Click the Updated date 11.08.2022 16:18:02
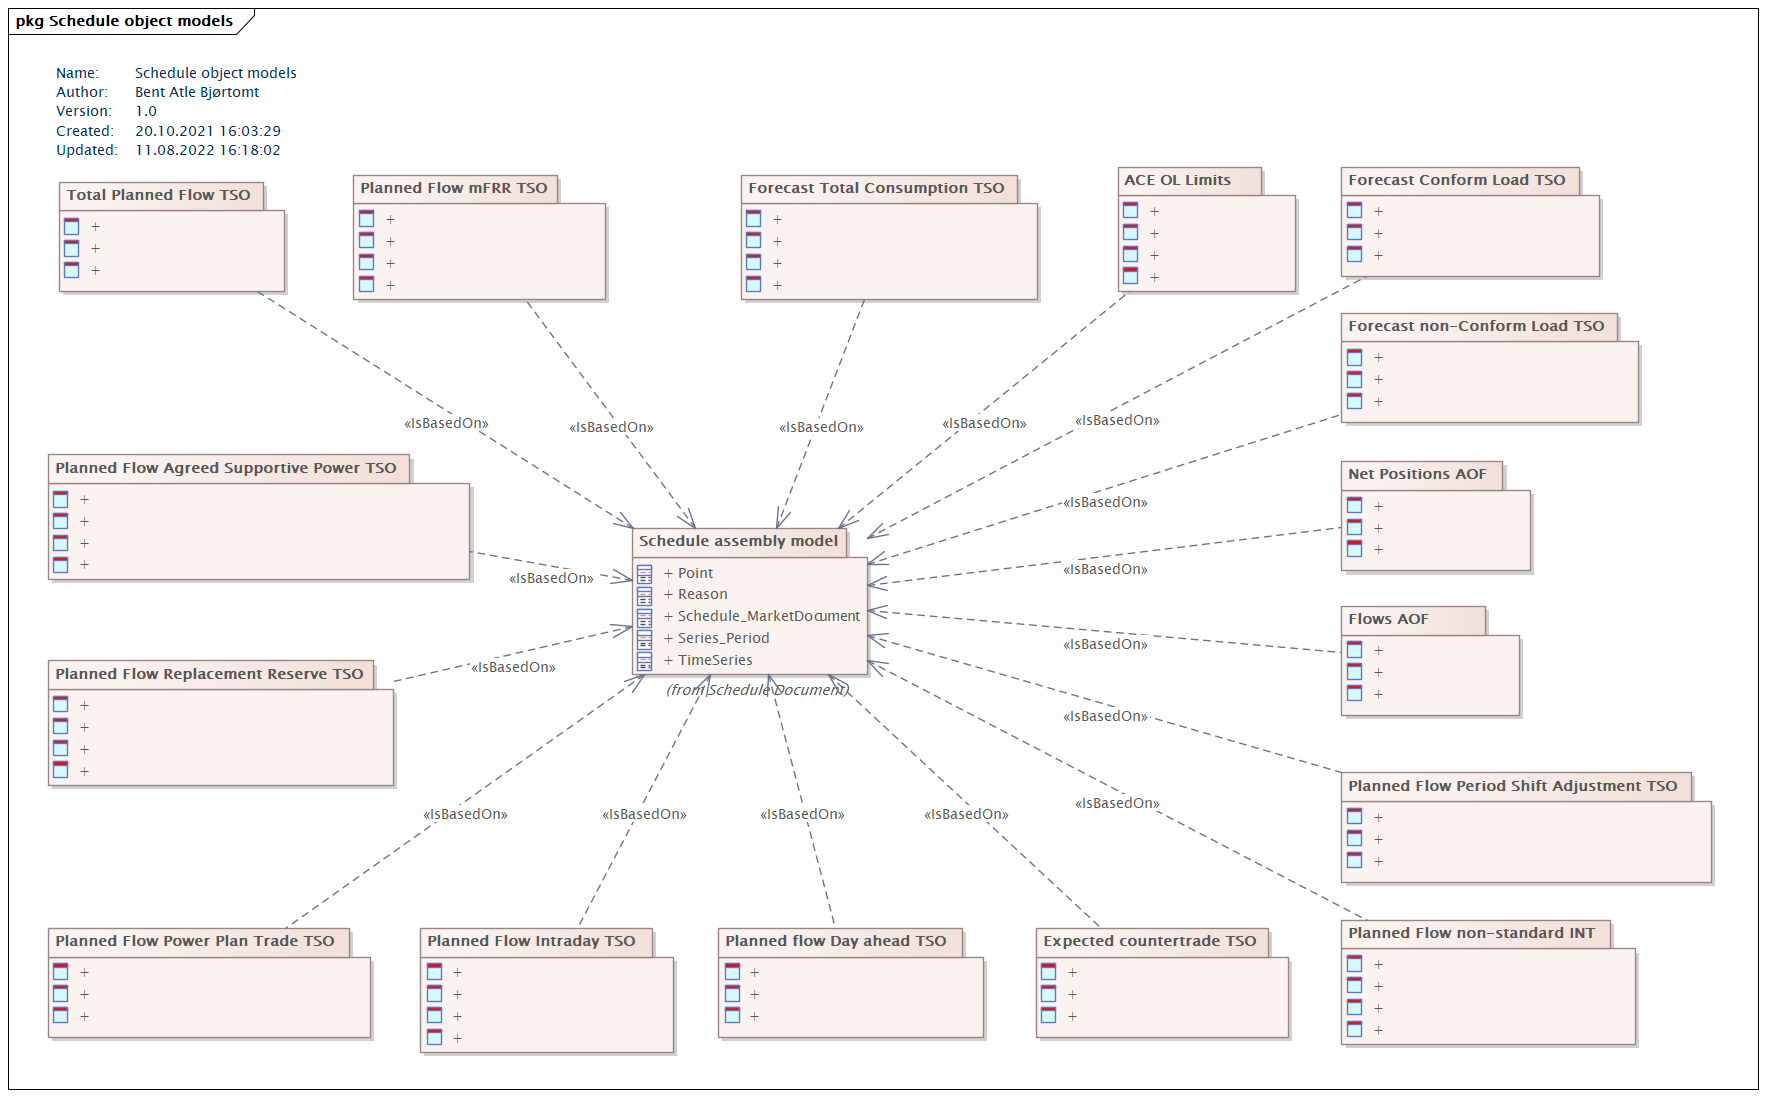 point(208,150)
